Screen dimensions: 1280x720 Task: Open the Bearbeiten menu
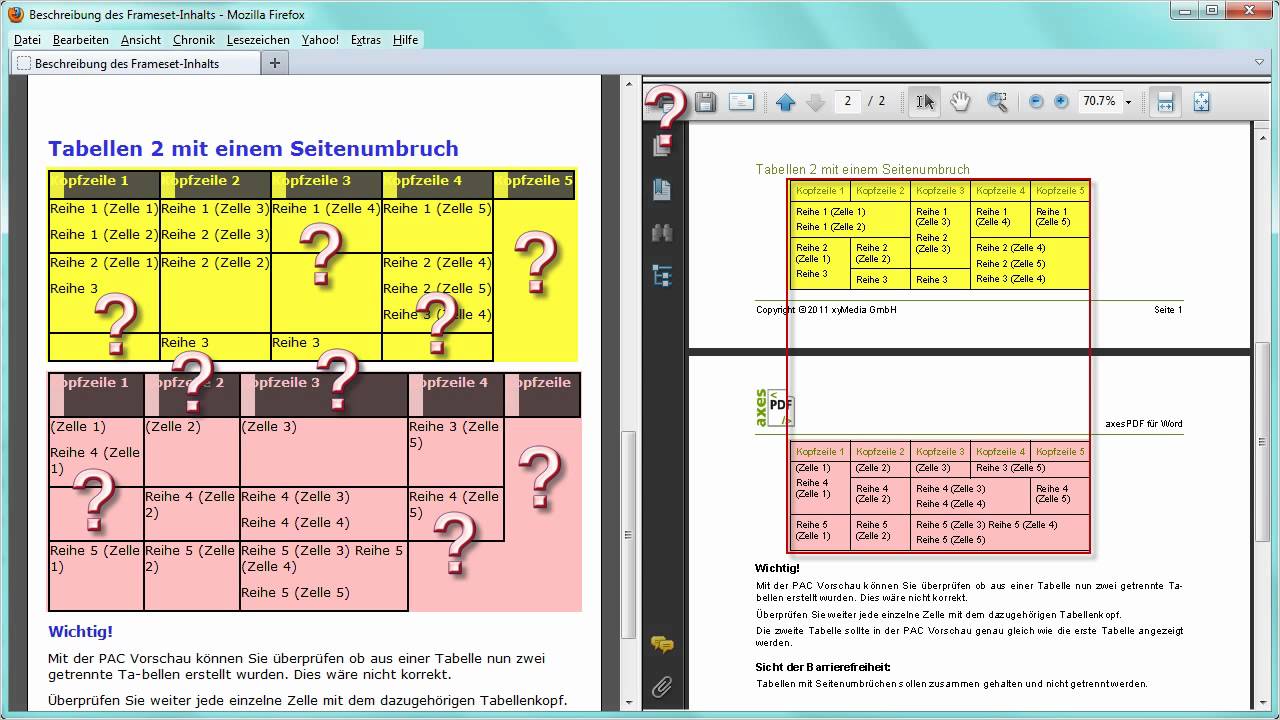[x=81, y=40]
